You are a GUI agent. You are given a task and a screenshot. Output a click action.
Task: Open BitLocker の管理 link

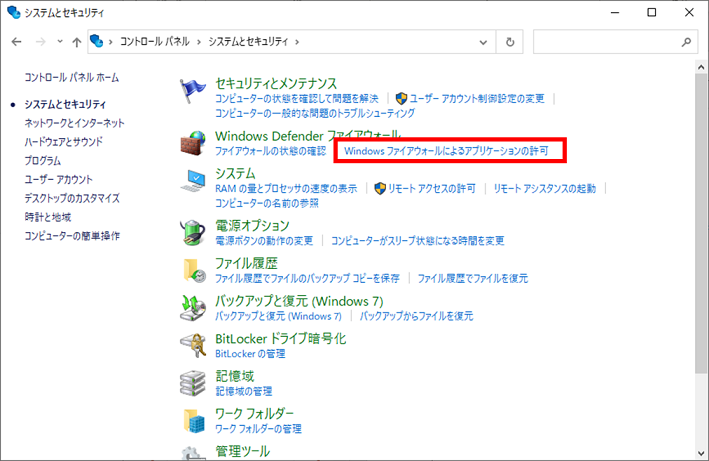[x=250, y=353]
